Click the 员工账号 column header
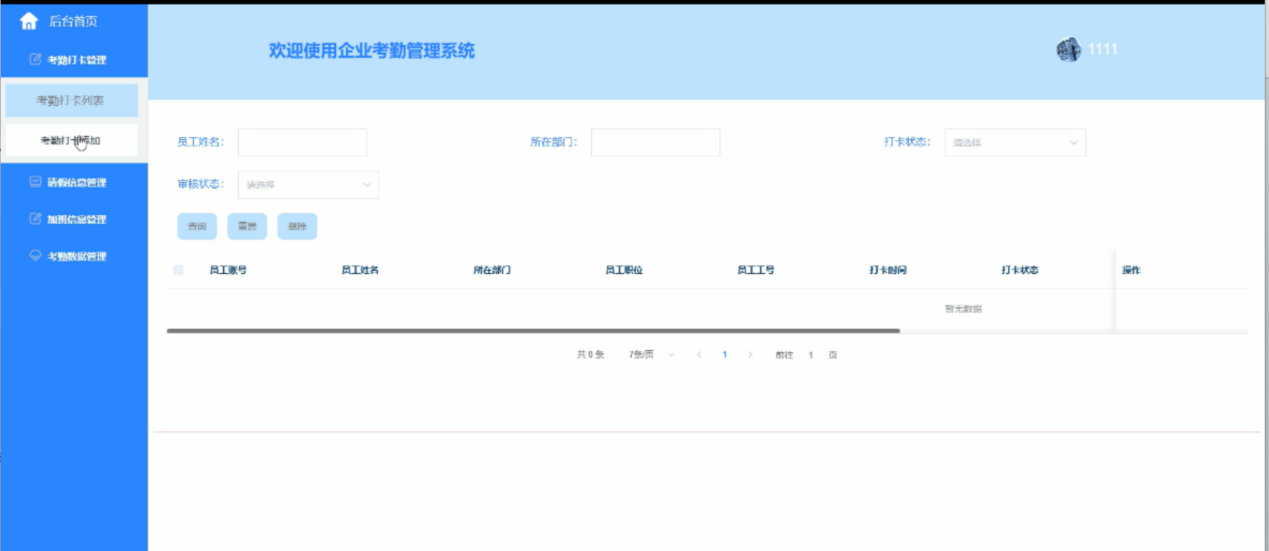 click(x=228, y=270)
